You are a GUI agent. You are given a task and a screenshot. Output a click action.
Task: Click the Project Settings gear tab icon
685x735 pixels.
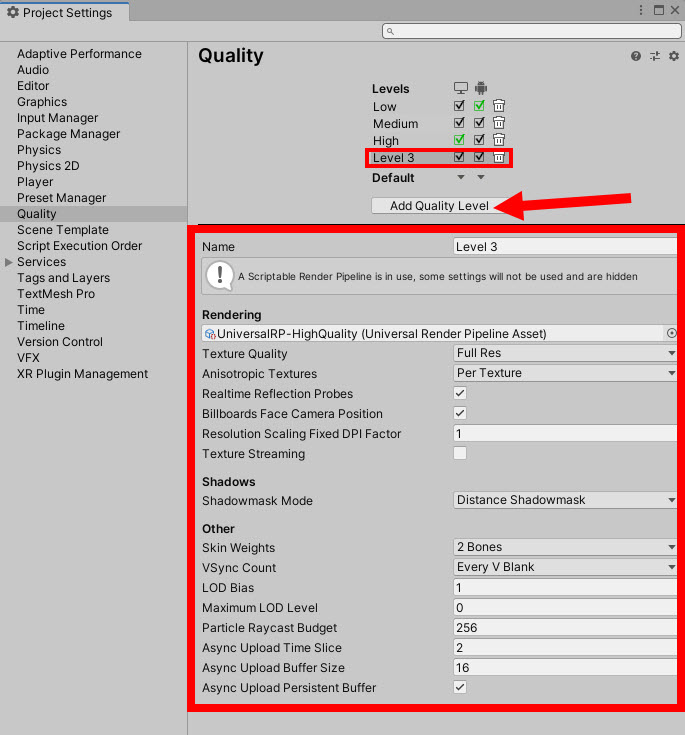pyautogui.click(x=13, y=12)
